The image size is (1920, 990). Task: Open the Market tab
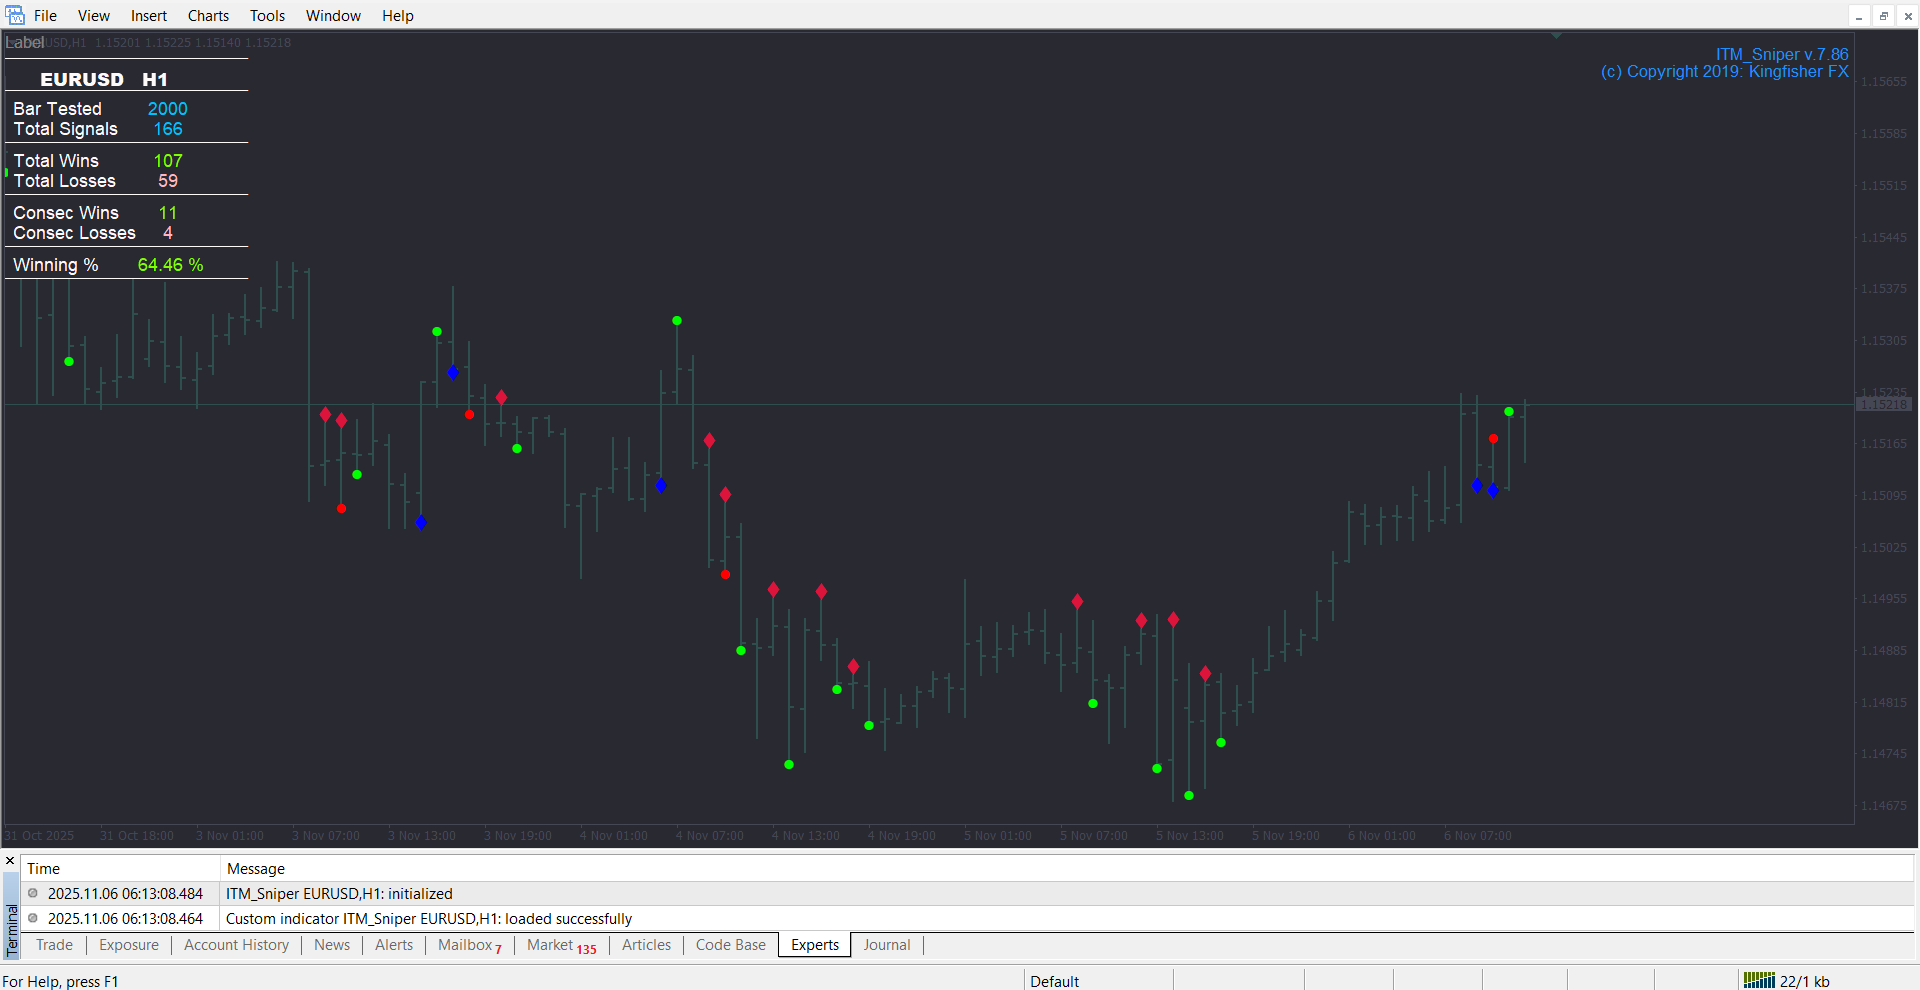coord(561,945)
